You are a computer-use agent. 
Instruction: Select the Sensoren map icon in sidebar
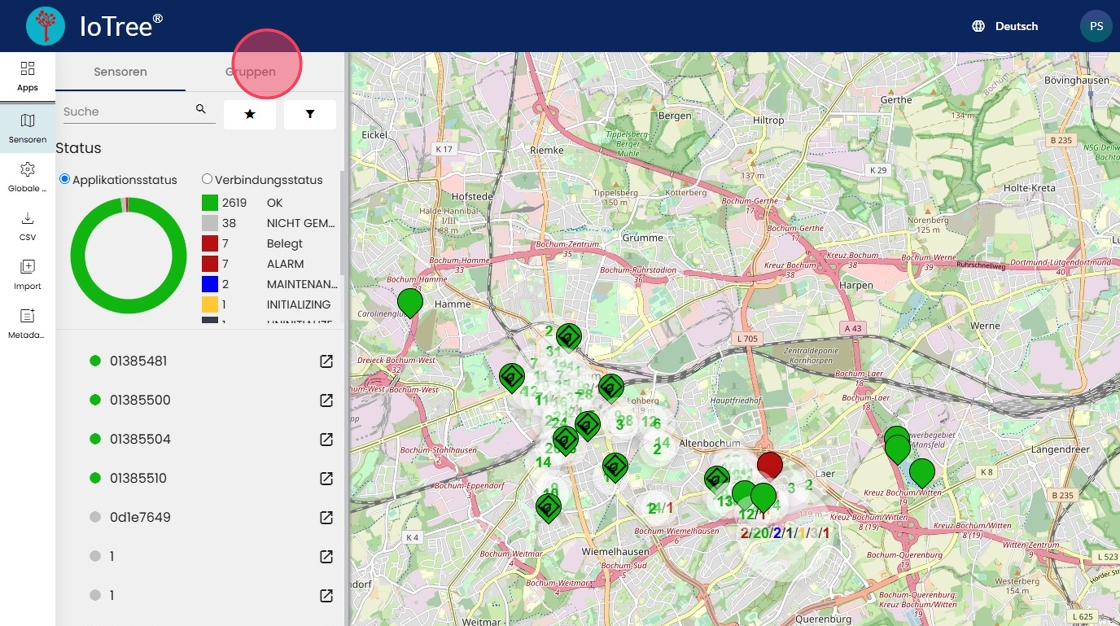[27, 128]
